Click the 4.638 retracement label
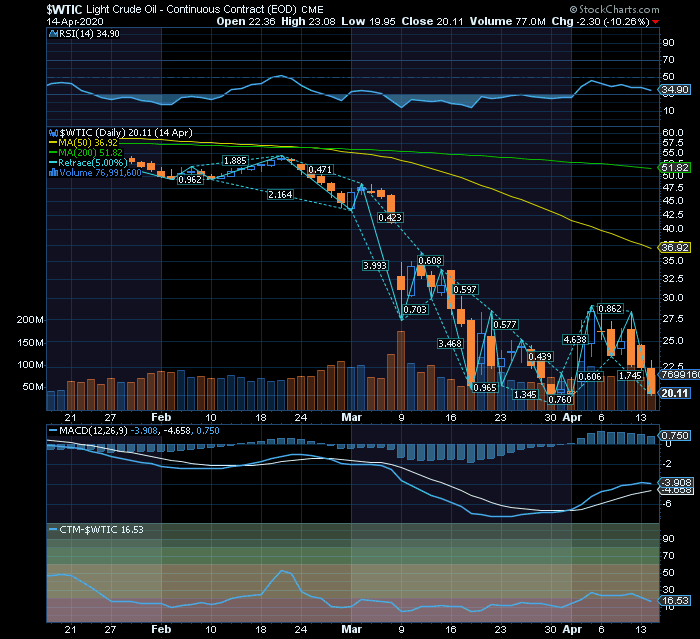The width and height of the screenshot is (700, 639). (575, 340)
